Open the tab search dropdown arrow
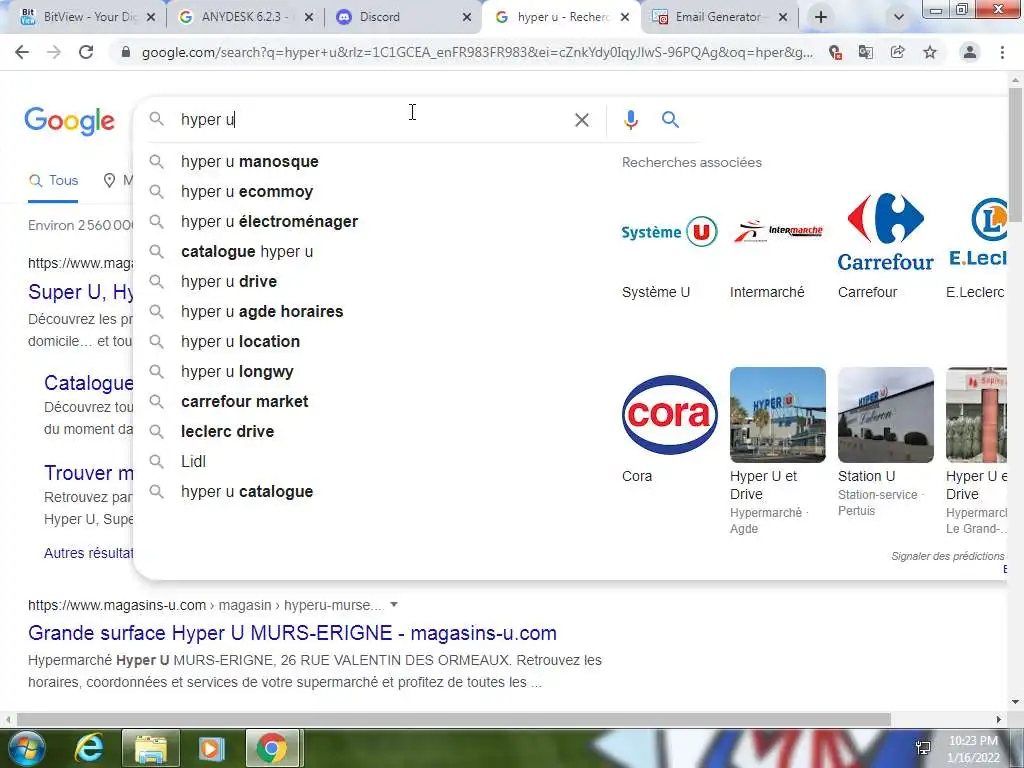The height and width of the screenshot is (768, 1024). coord(899,18)
